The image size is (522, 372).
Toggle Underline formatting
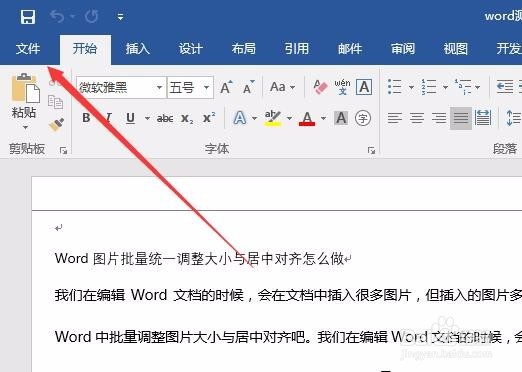pyautogui.click(x=130, y=118)
